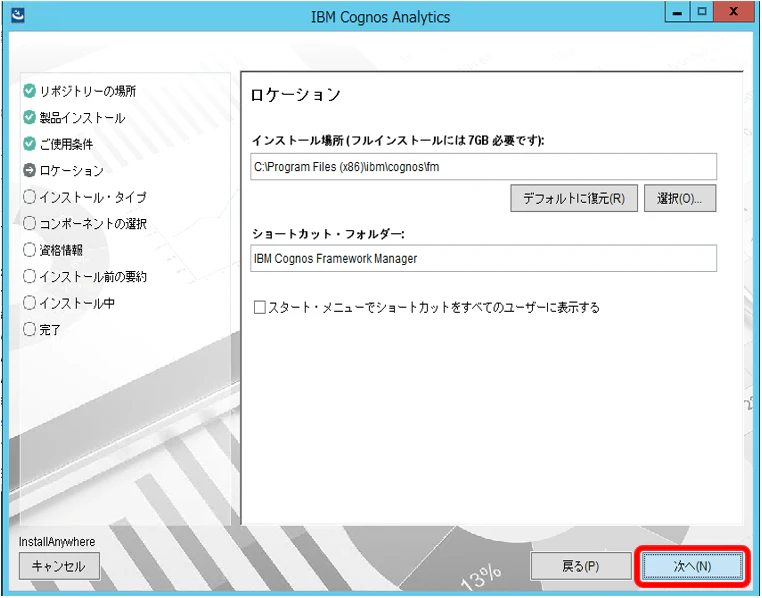The height and width of the screenshot is (598, 762).
Task: Select the リポジトリーの場所 step label
Action: [x=88, y=91]
